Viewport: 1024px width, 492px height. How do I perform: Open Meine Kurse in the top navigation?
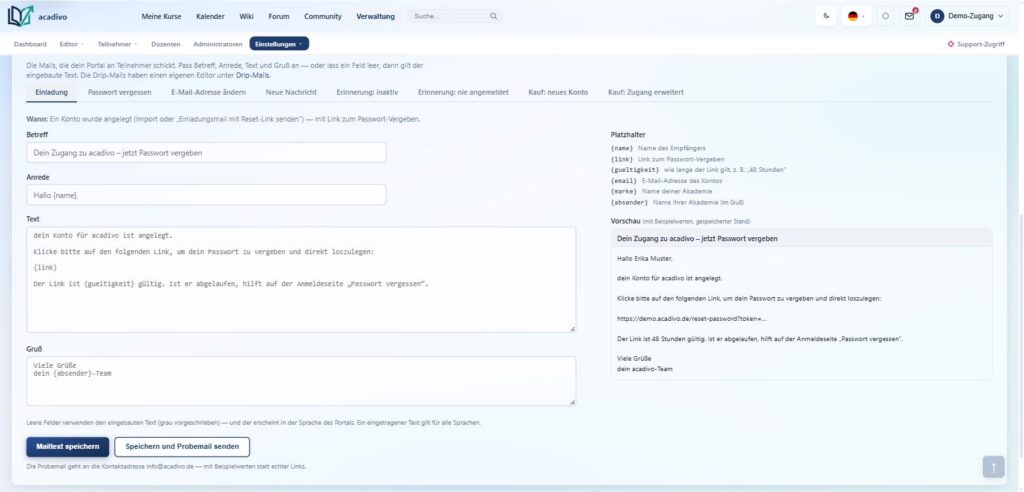[x=161, y=16]
